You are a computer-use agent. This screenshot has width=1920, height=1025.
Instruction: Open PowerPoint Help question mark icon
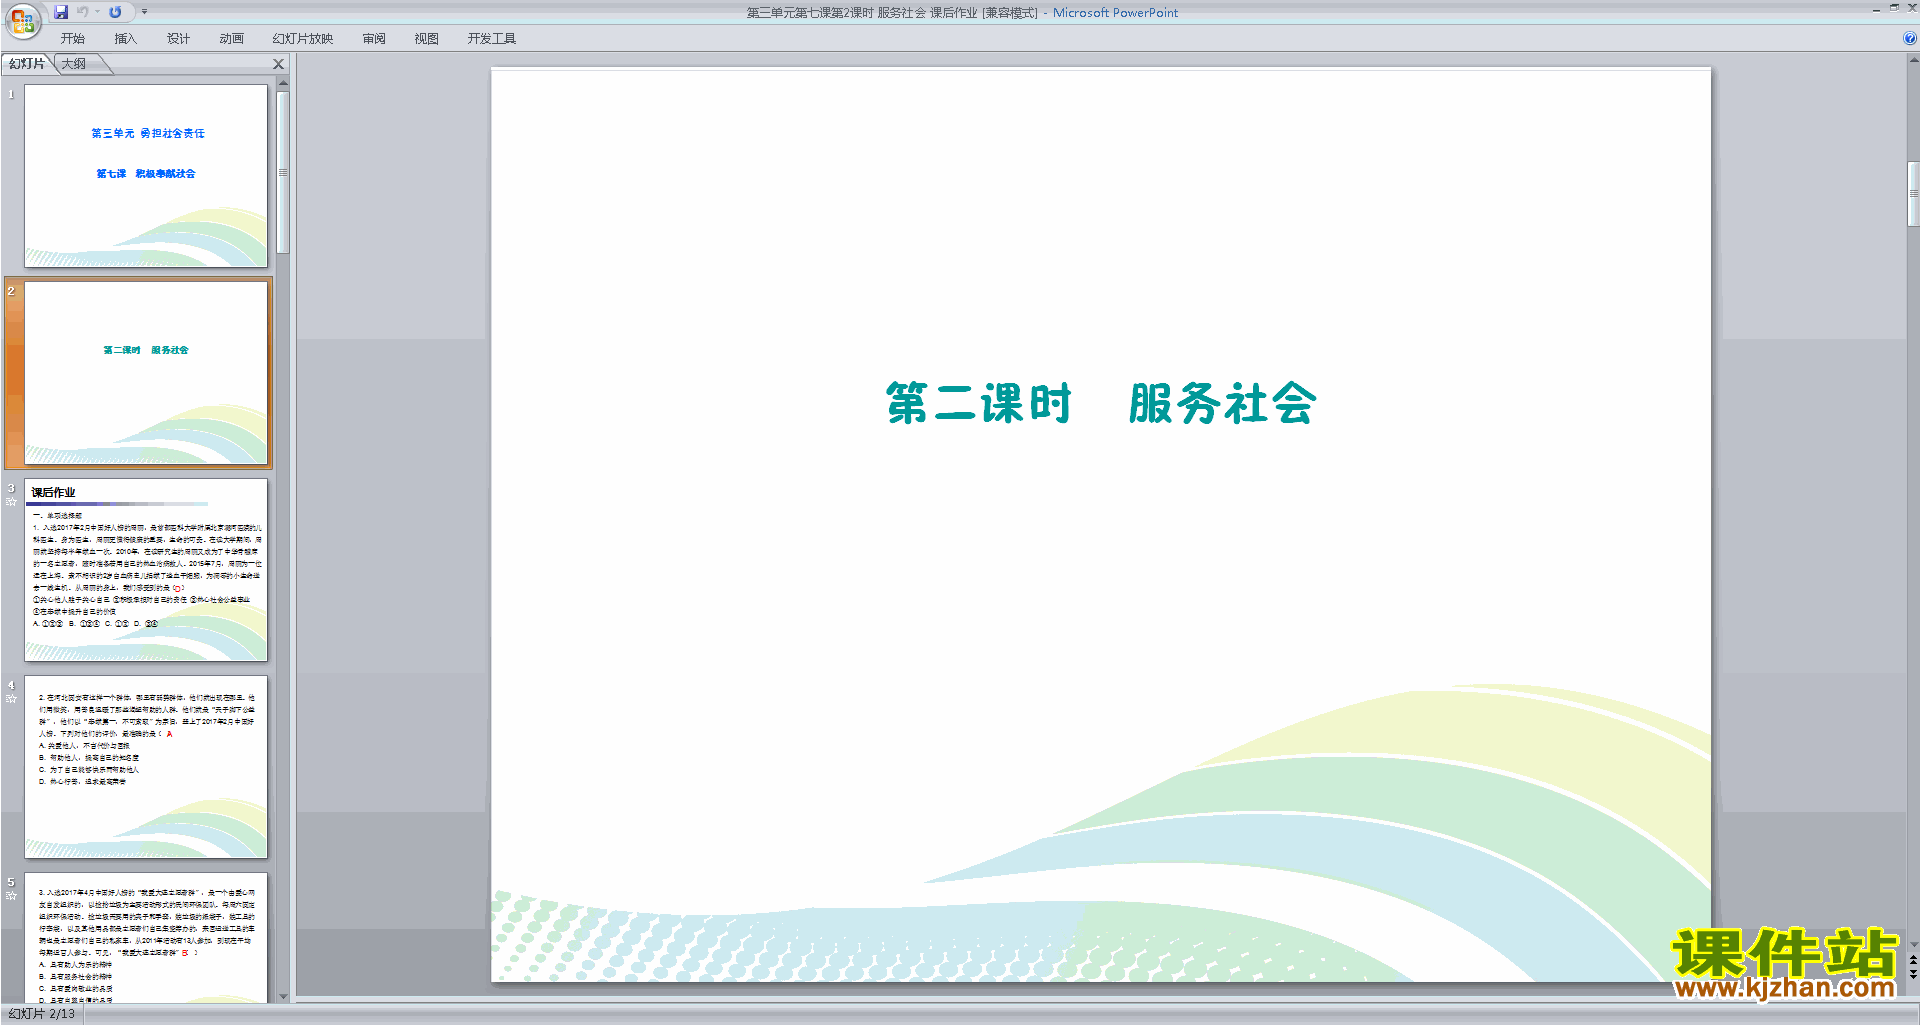tap(1909, 39)
